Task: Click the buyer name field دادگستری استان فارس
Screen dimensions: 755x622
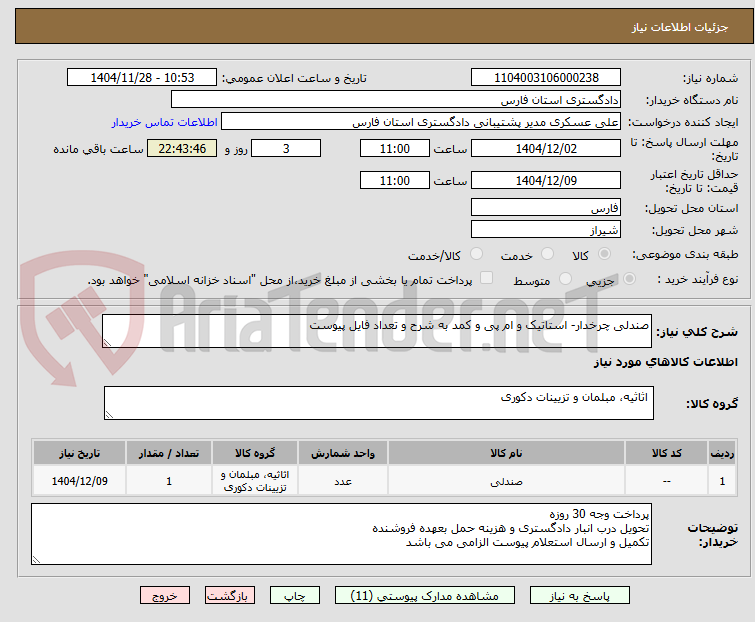Action: tap(396, 100)
